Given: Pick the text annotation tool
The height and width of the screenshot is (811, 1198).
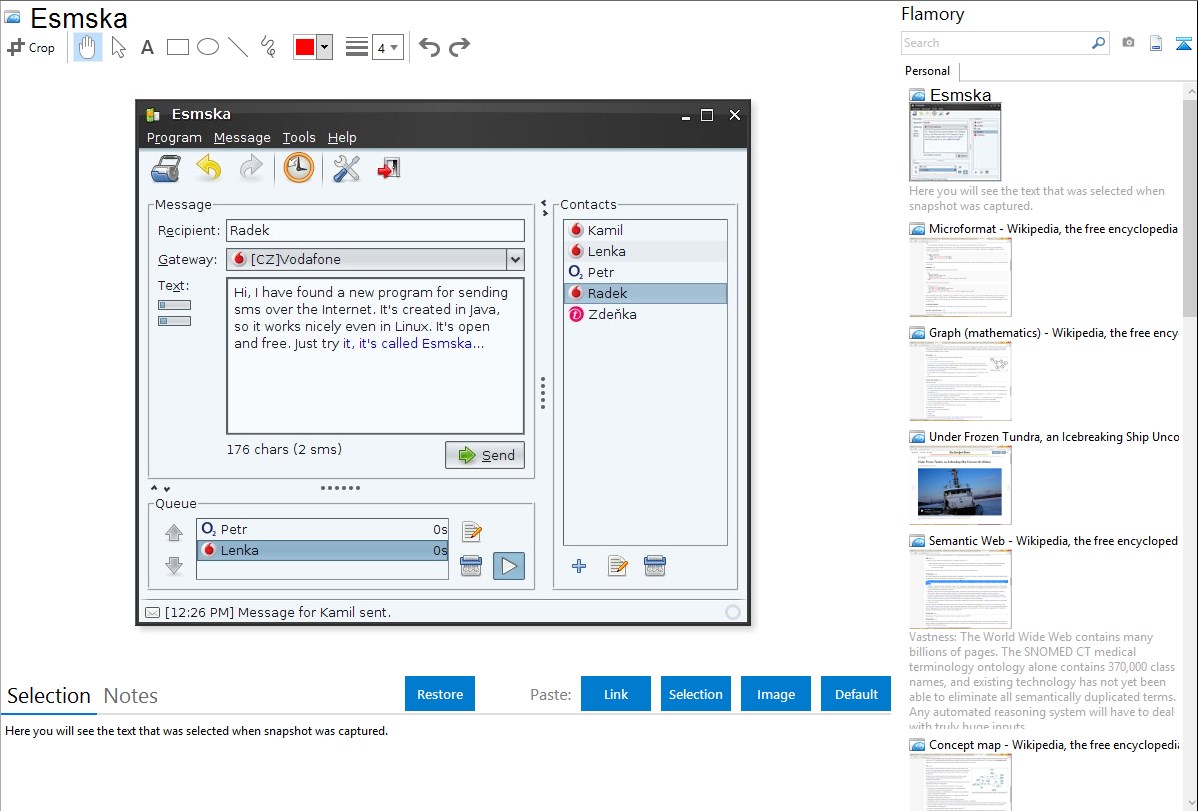Looking at the screenshot, I should [147, 47].
